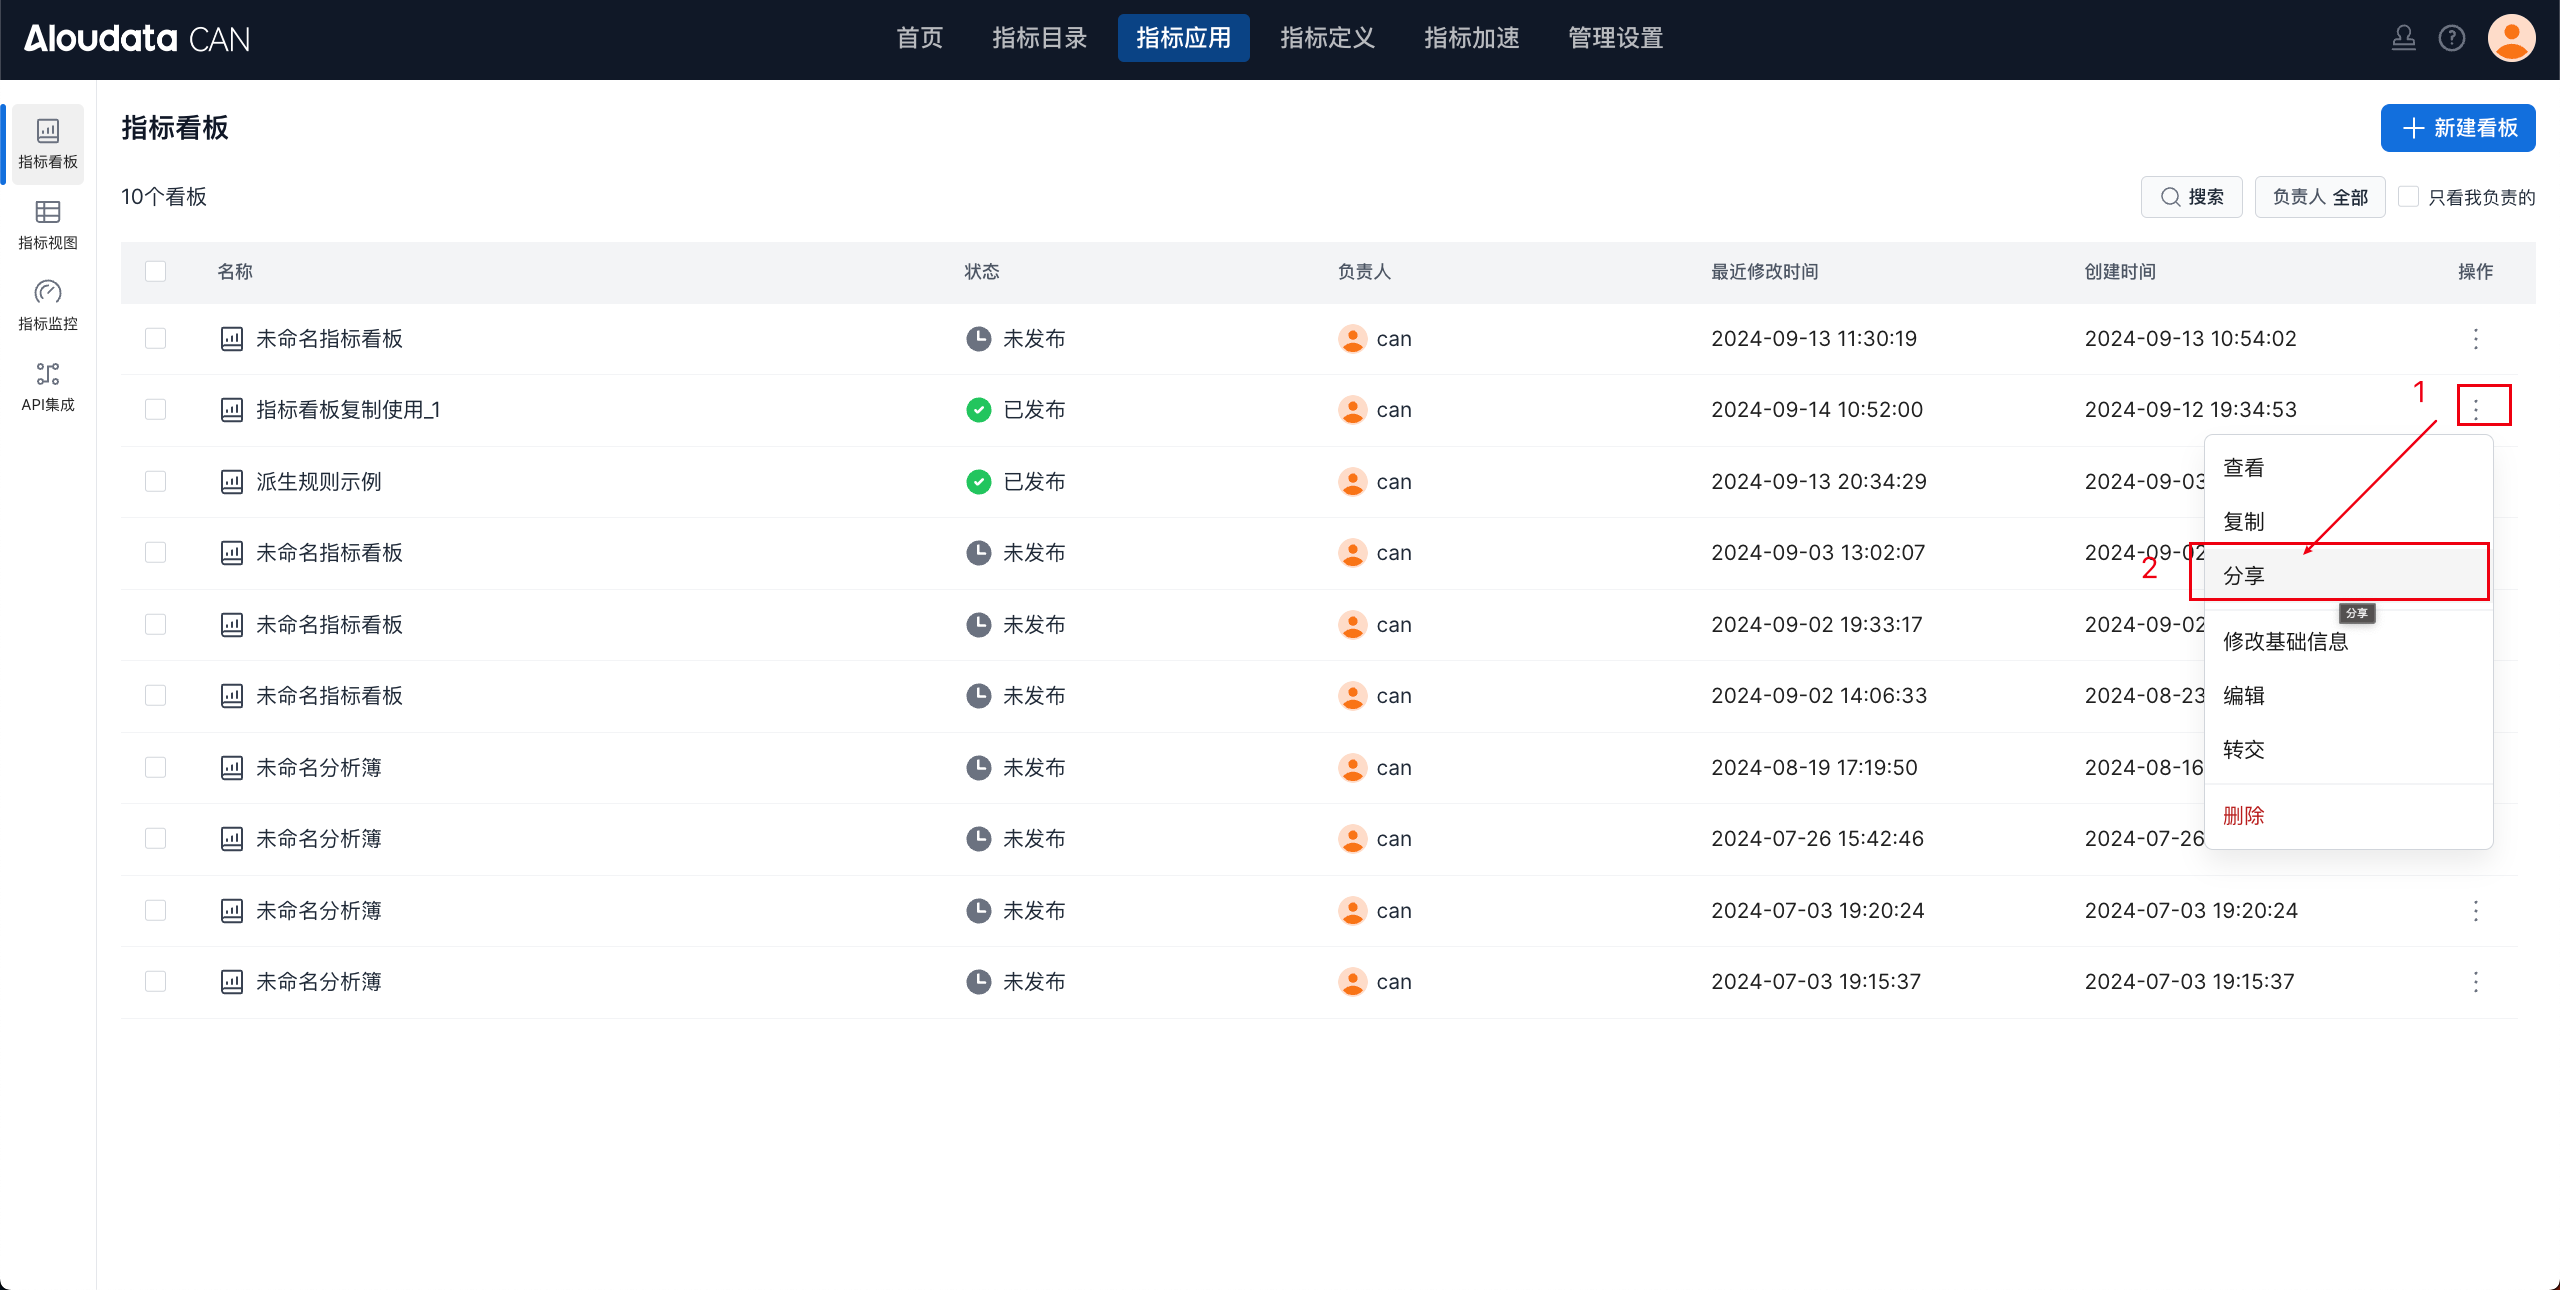Click the help question mark icon
2560x1290 pixels.
pos(2451,38)
